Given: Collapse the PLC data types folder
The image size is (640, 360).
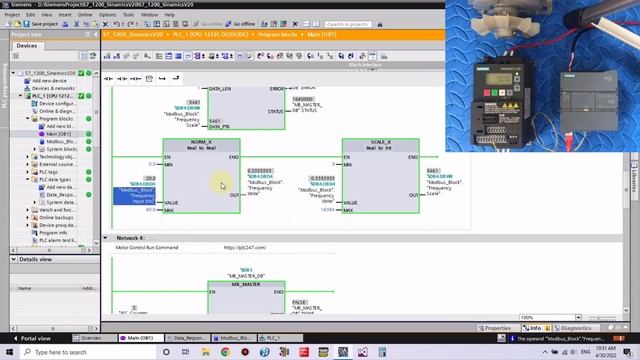Looking at the screenshot, I should [28, 180].
